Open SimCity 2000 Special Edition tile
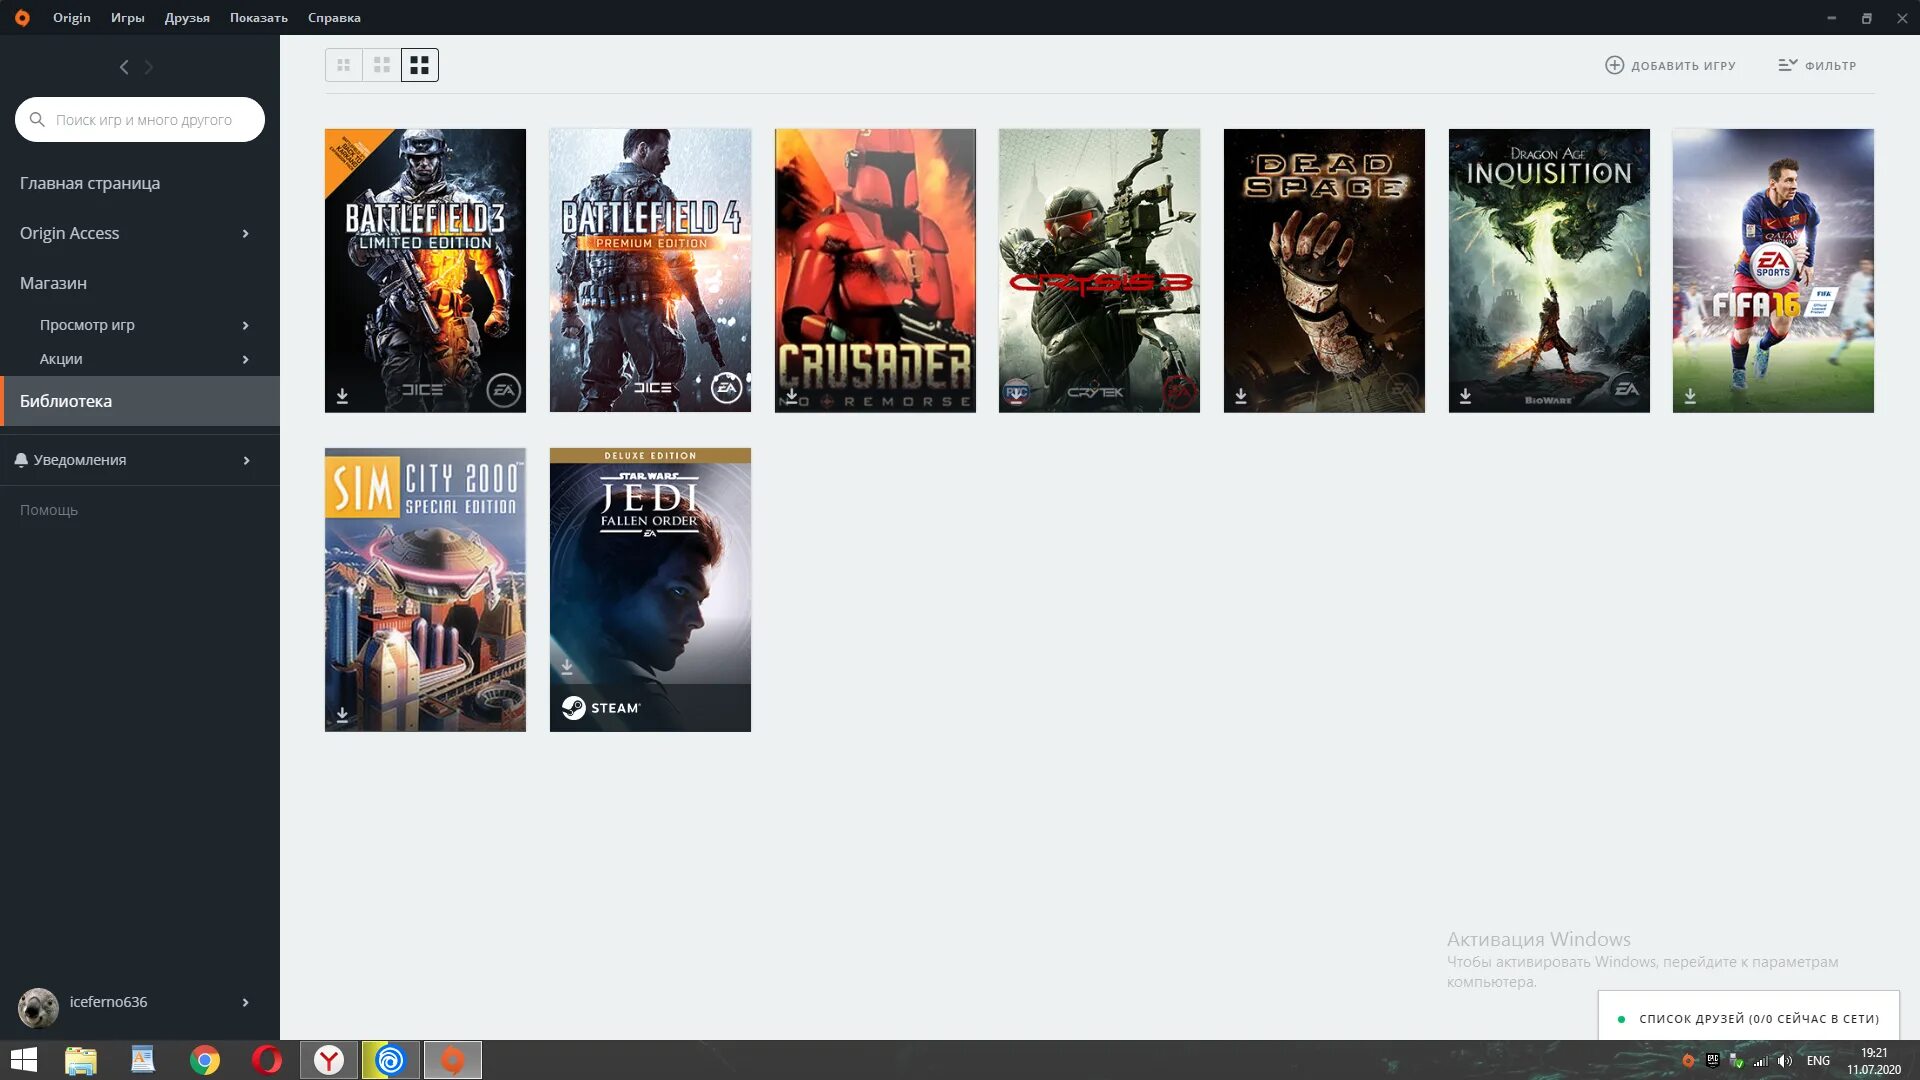The width and height of the screenshot is (1920, 1080). pos(425,590)
